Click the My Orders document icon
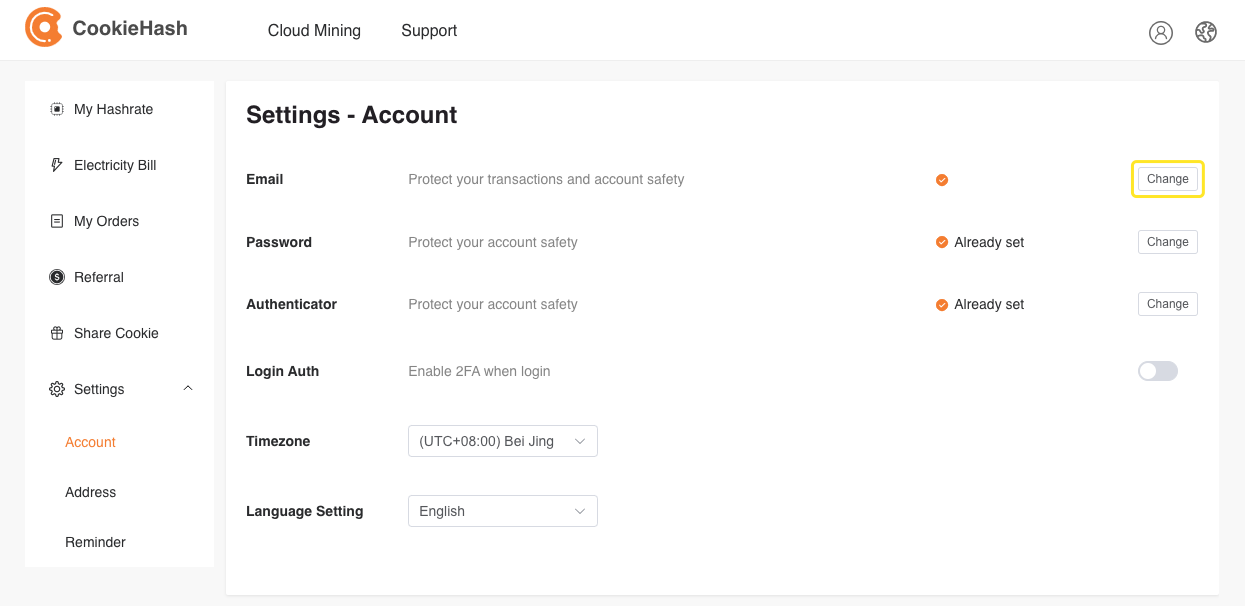Viewport: 1245px width, 606px height. (57, 221)
